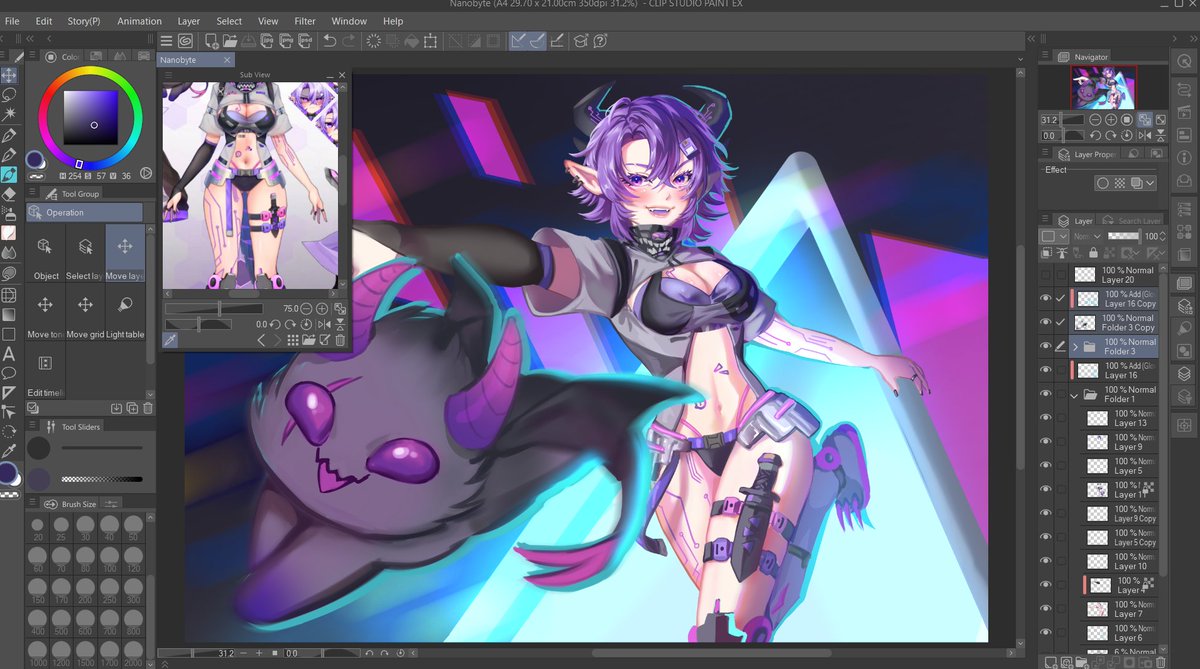1200x669 pixels.
Task: Click New raster layer icon at Layer panel bottom
Action: point(1050,661)
